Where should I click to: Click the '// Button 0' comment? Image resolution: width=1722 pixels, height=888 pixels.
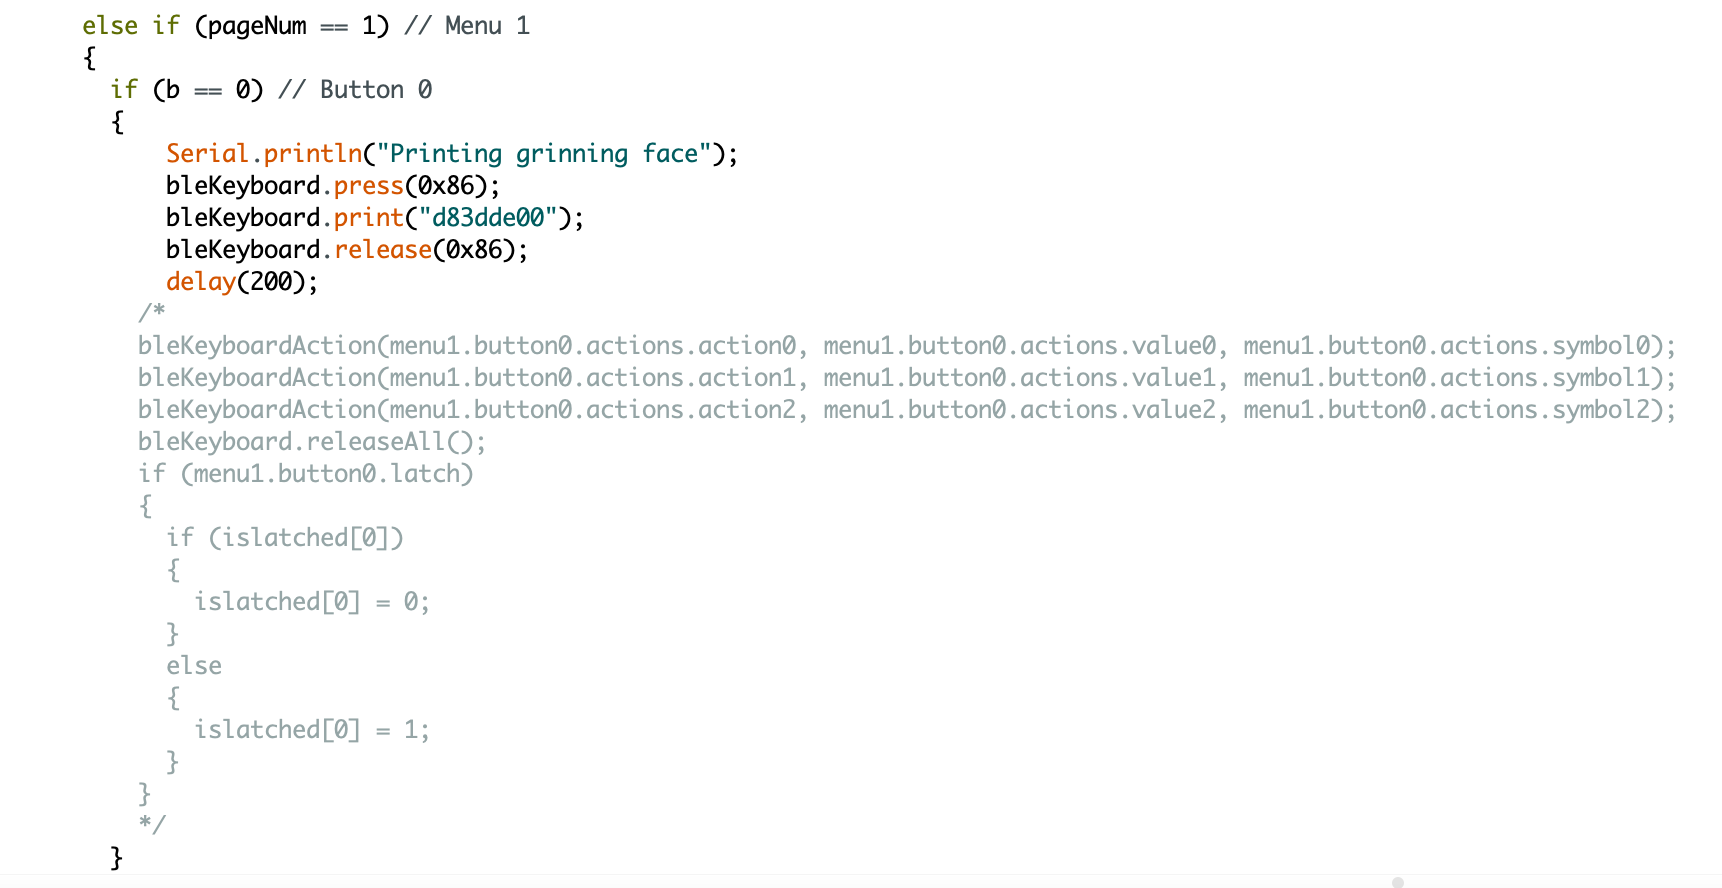355,90
